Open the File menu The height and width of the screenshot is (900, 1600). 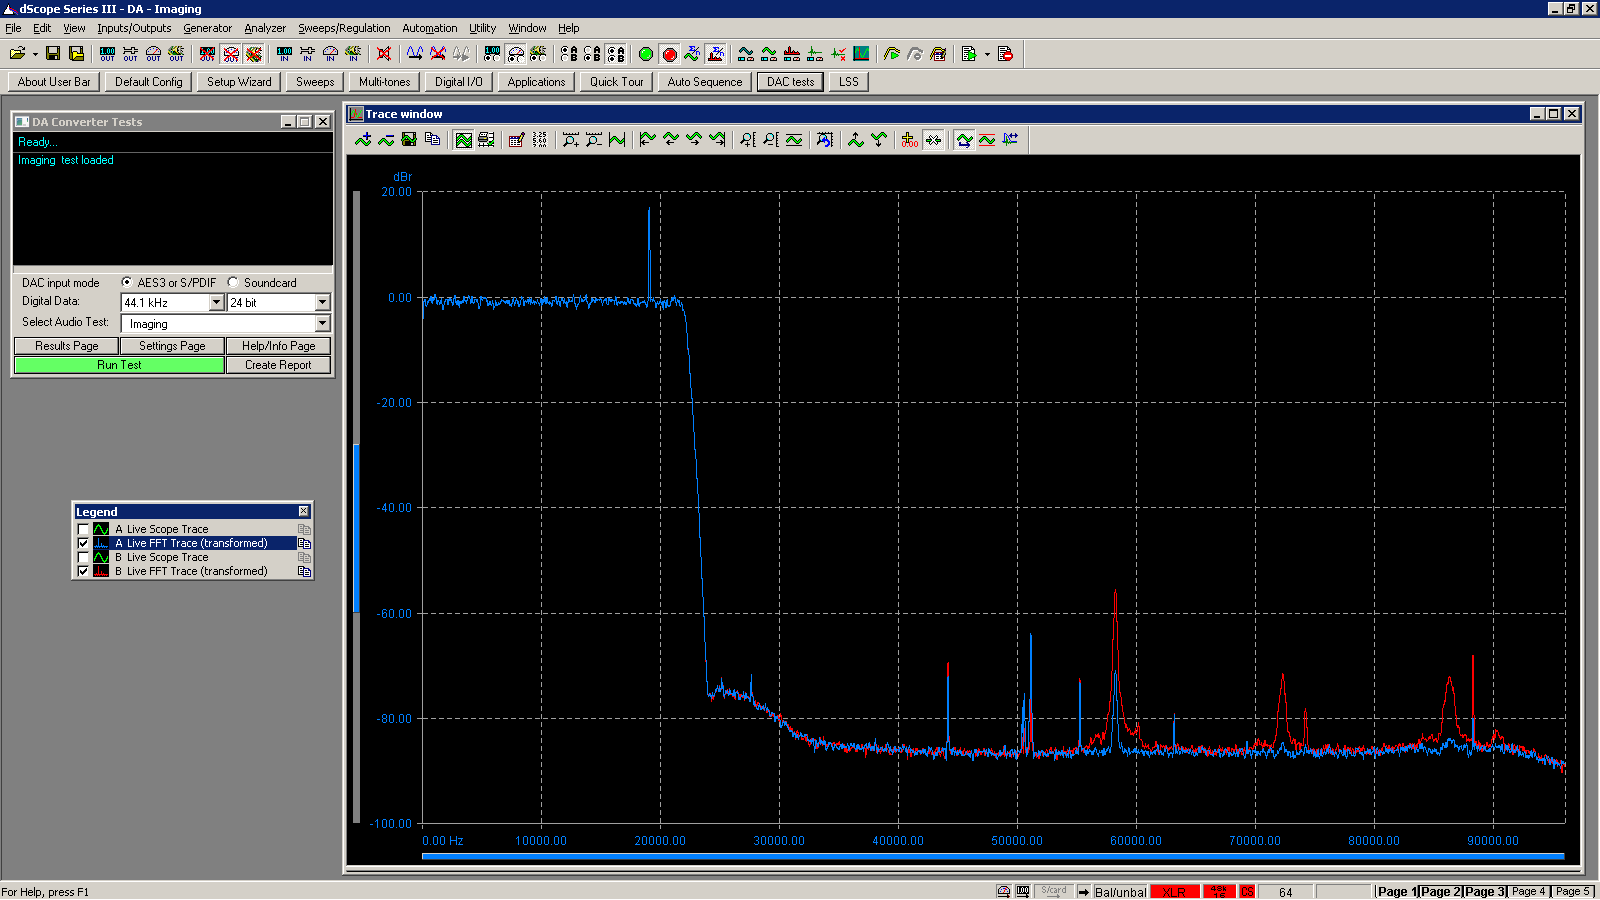tap(13, 28)
